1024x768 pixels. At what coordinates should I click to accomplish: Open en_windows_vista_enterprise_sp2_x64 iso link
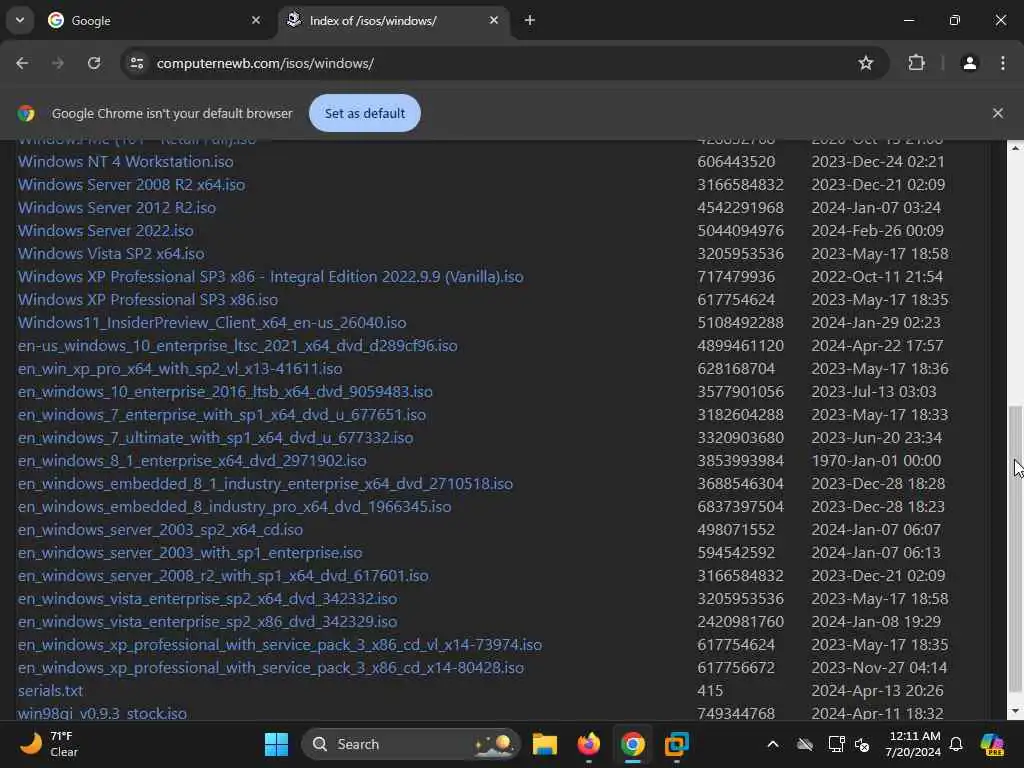(207, 598)
